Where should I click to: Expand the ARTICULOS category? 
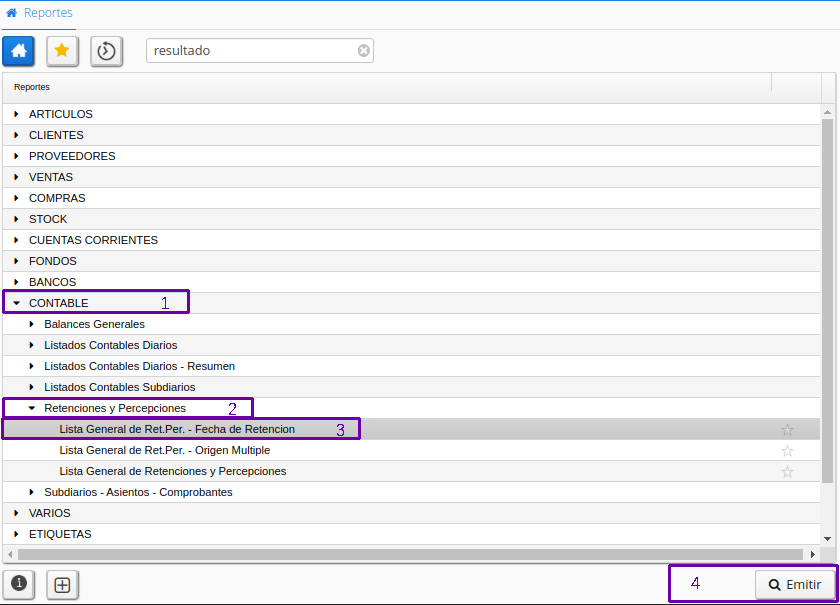16,114
